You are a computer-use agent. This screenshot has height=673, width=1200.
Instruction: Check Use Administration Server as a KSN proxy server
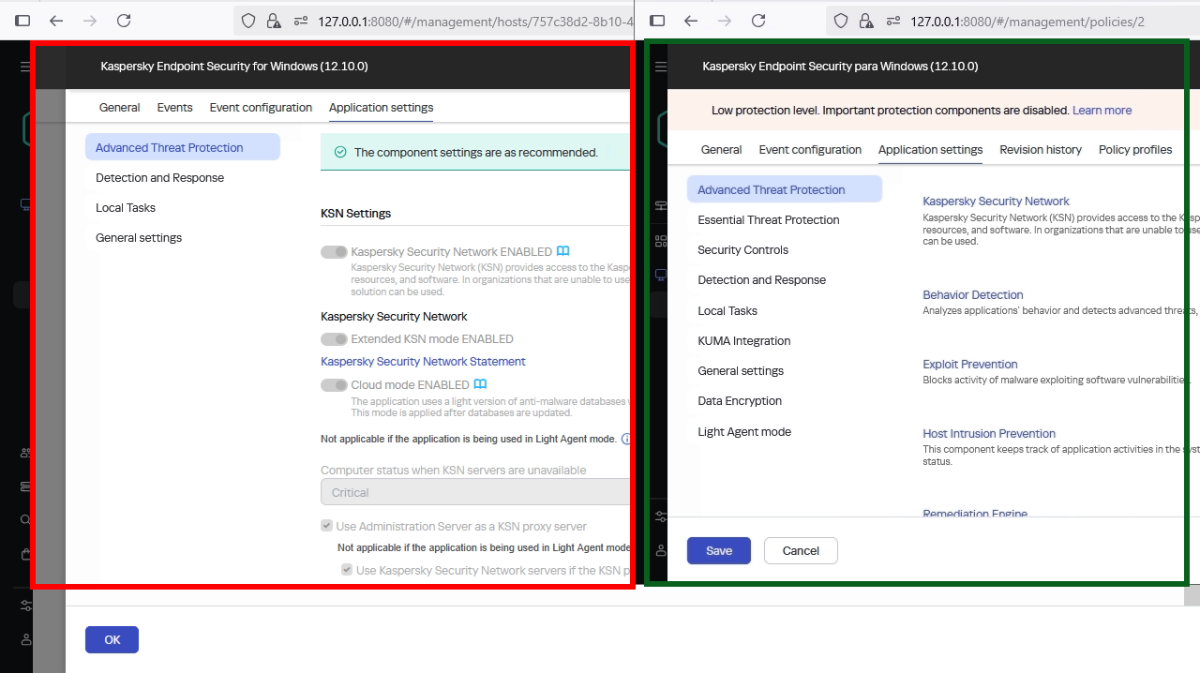pos(326,526)
